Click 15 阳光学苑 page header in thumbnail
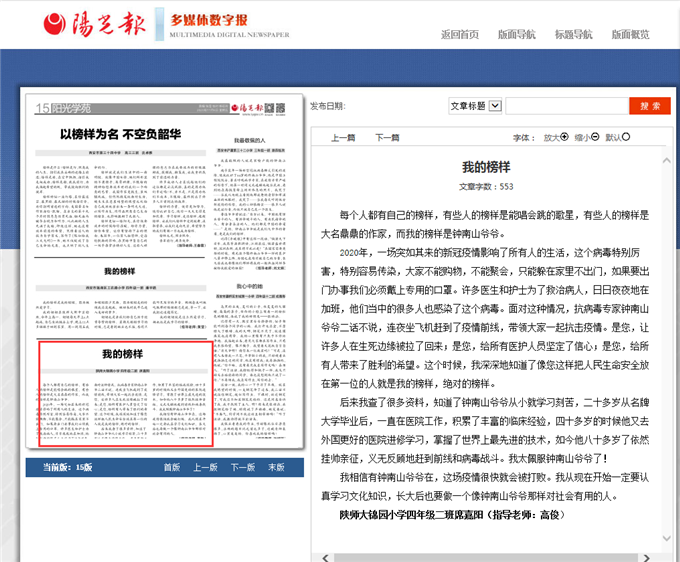Viewport: 680px width, 562px height. pos(63,108)
